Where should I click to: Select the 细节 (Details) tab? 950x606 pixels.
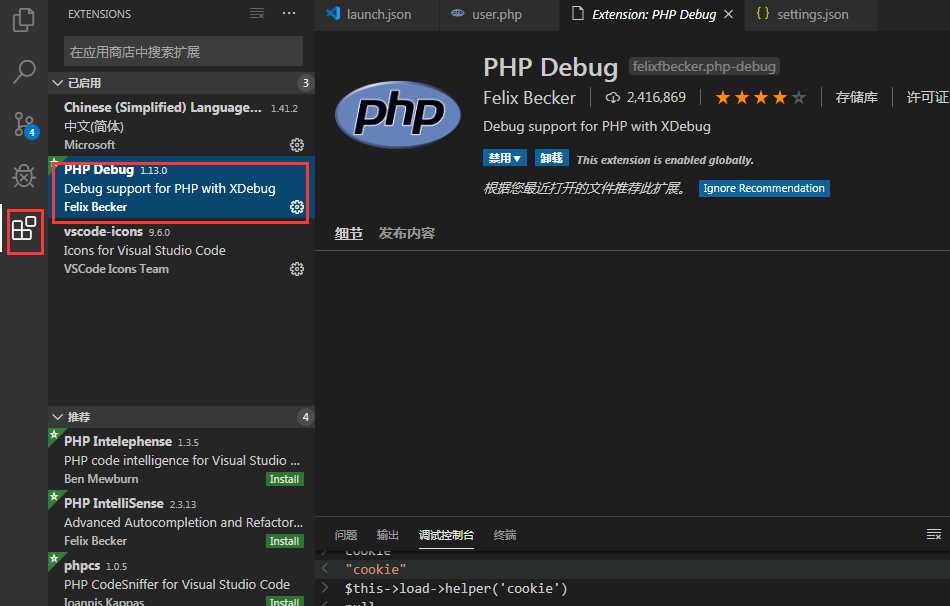point(348,233)
